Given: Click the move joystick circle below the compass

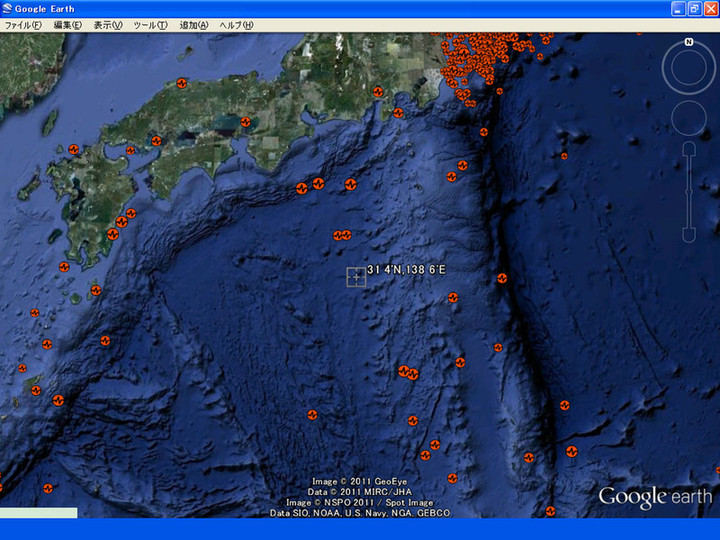Looking at the screenshot, I should [x=689, y=119].
